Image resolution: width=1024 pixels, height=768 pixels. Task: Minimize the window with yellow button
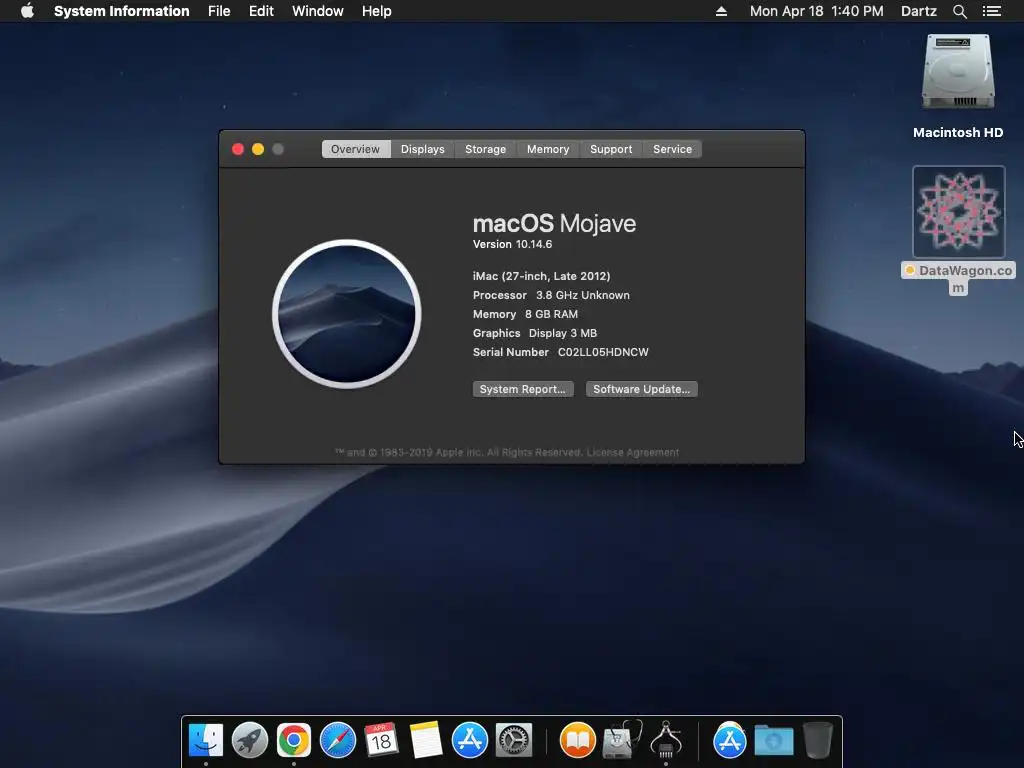click(x=258, y=149)
